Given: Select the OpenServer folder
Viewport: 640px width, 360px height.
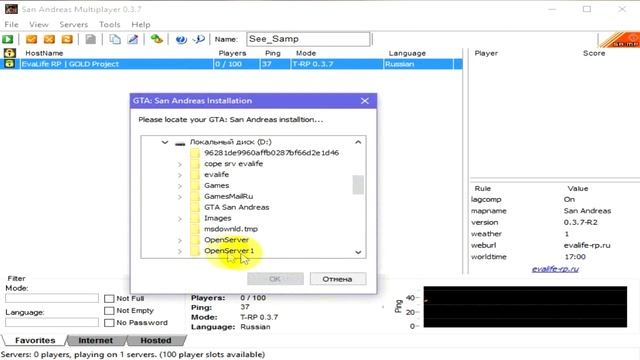Looking at the screenshot, I should 226,240.
